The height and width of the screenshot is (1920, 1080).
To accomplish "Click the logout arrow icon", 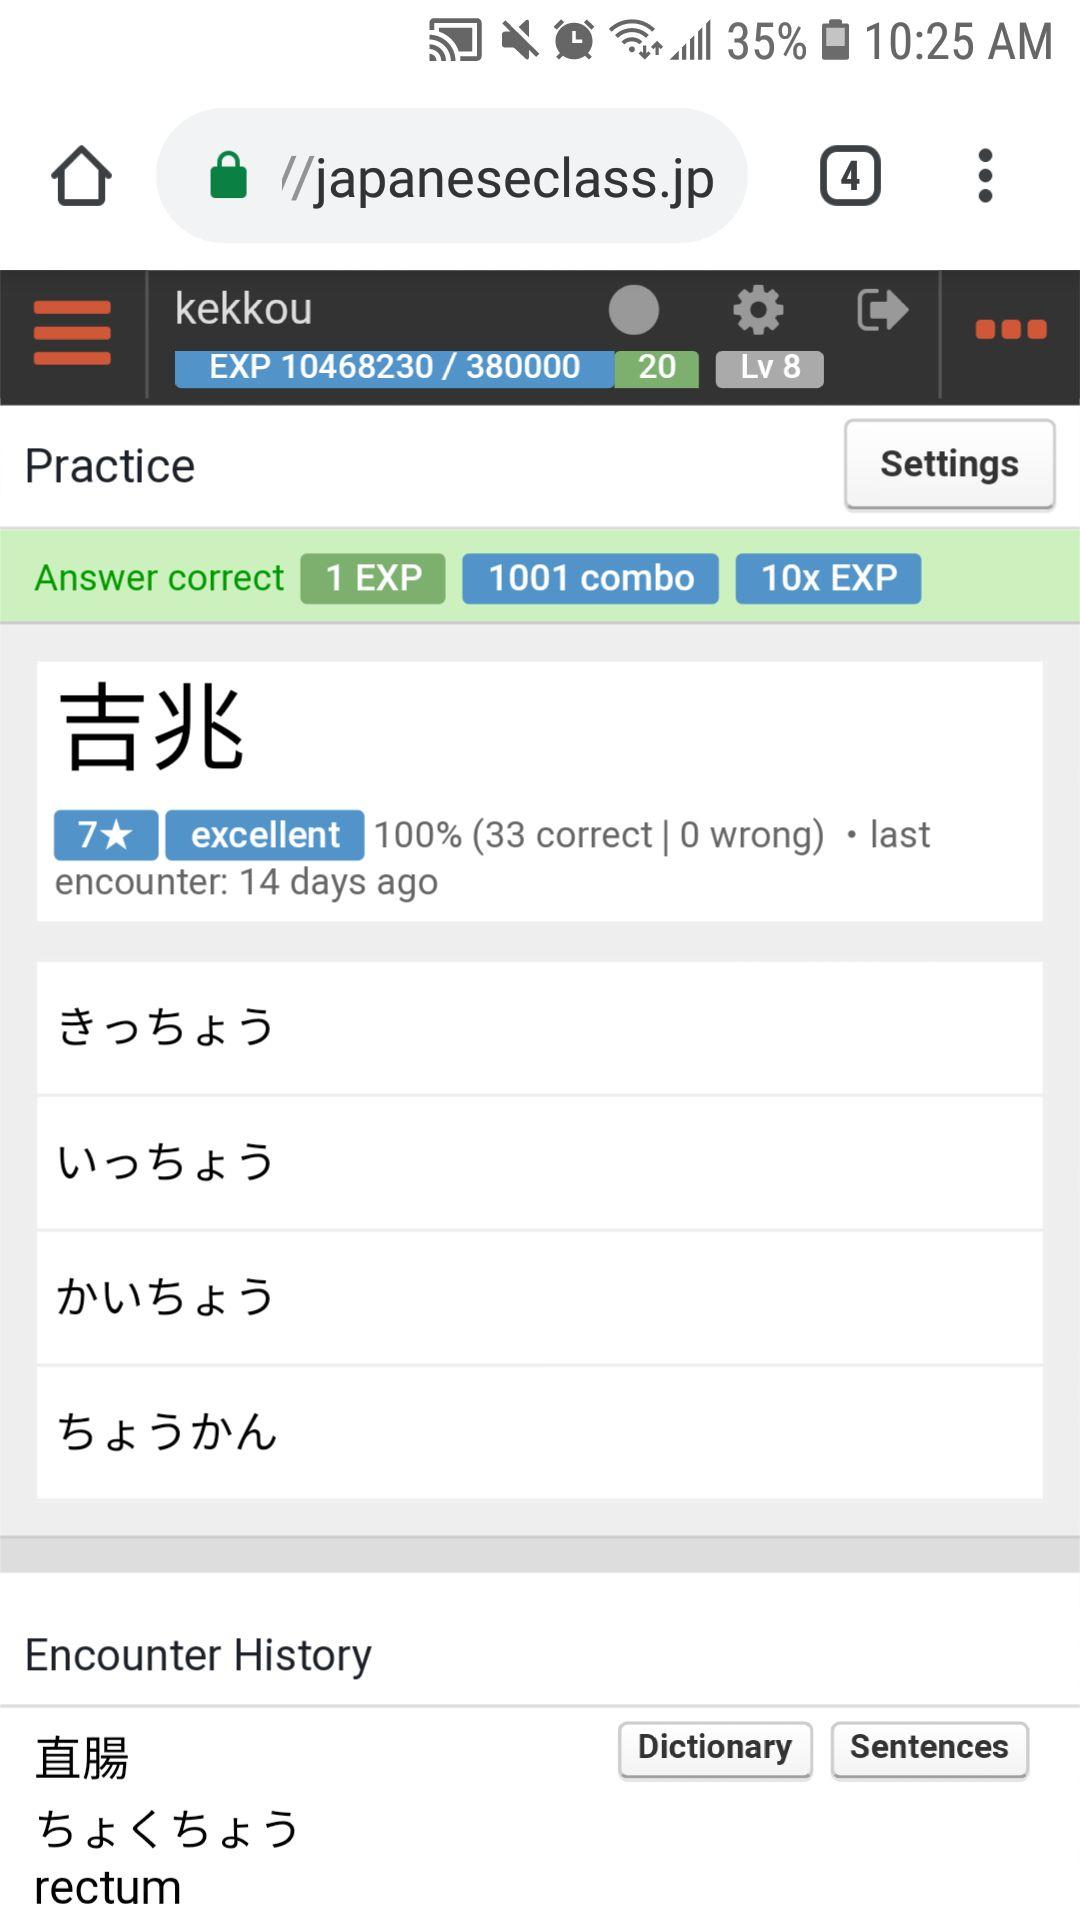I will (x=882, y=310).
